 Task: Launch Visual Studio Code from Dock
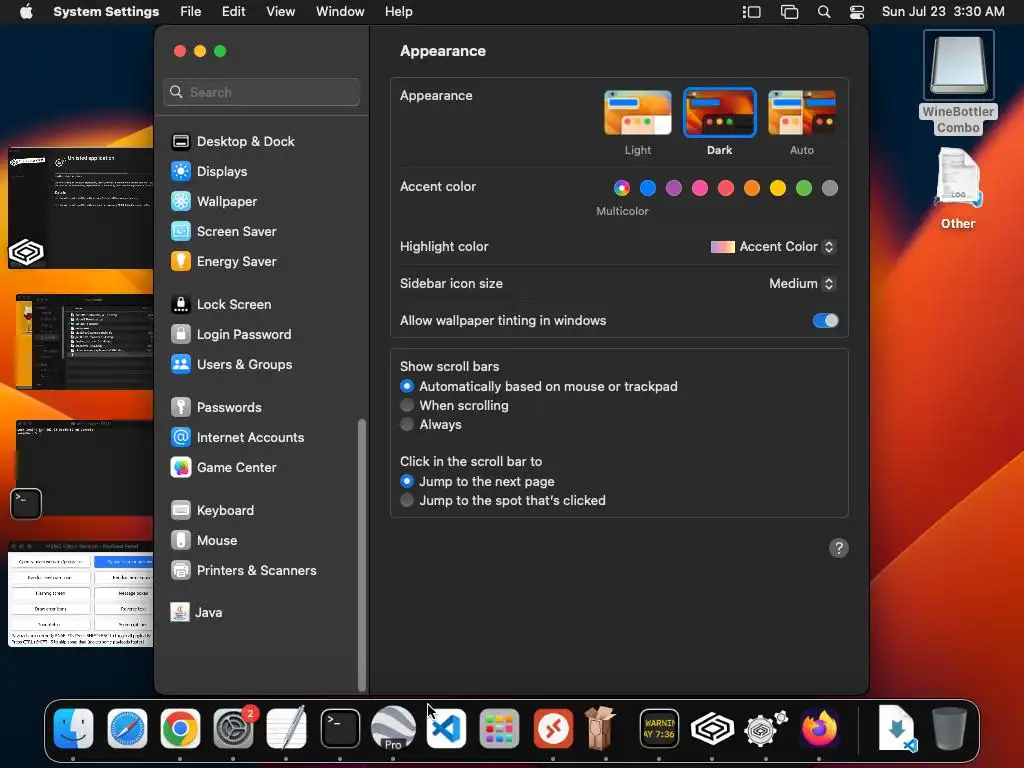[x=447, y=728]
